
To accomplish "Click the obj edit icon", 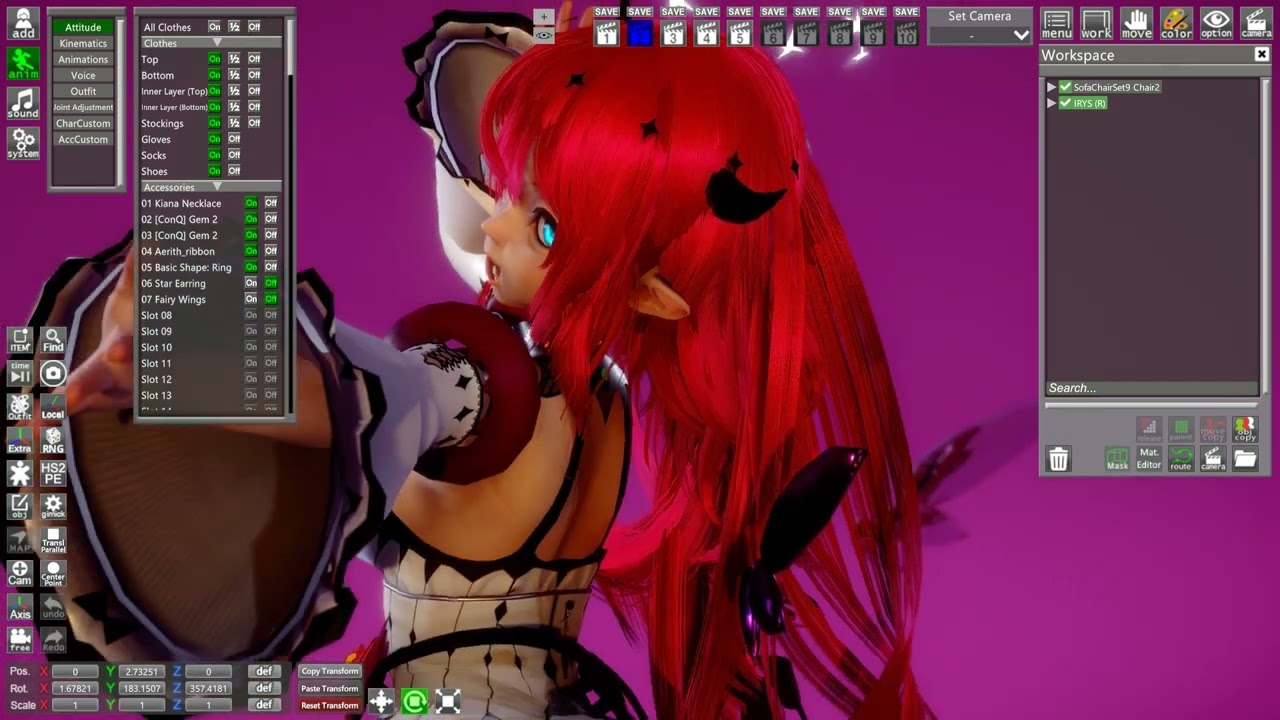I will pyautogui.click(x=20, y=506).
